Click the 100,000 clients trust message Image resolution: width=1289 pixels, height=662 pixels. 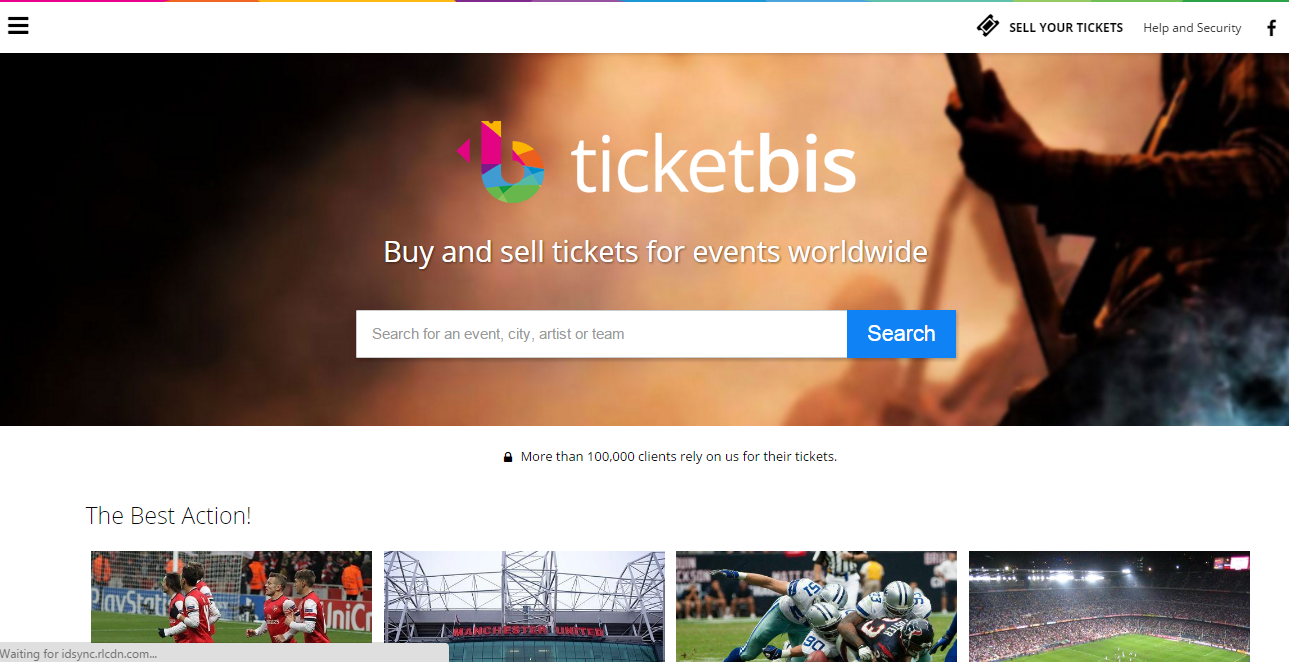678,457
